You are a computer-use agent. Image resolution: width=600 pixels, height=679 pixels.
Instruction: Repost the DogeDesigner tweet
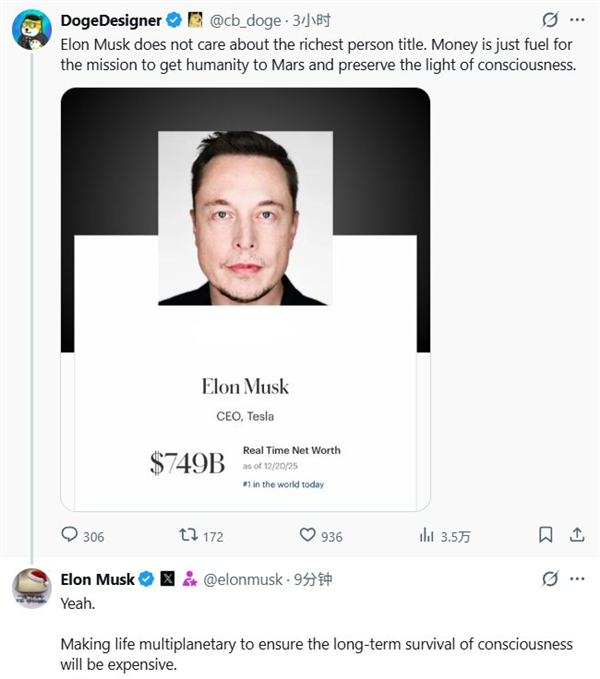click(187, 536)
